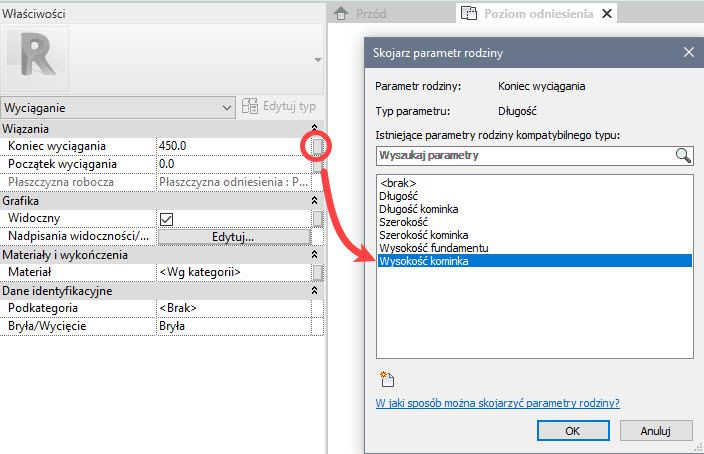Screen dimensions: 704x454
Task: Select Wysokość kominka in parameter list
Action: pyautogui.click(x=425, y=261)
